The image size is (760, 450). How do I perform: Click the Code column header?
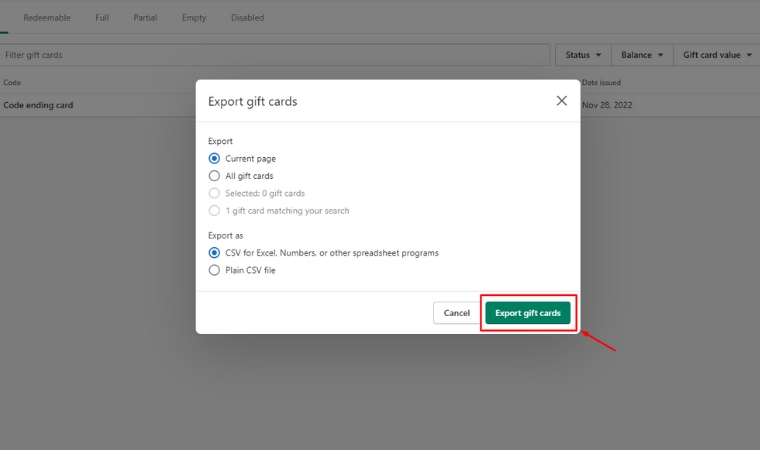tap(12, 82)
